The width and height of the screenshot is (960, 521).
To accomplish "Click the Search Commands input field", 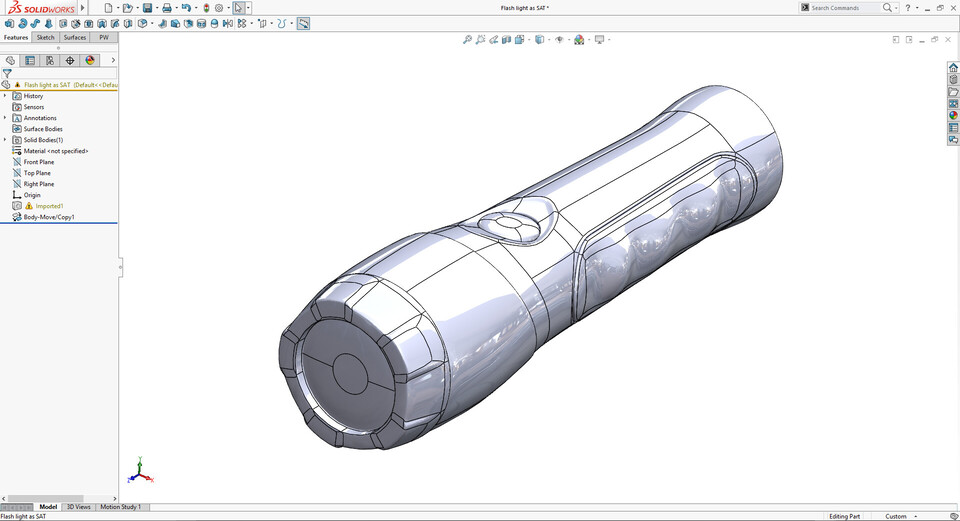I will [x=843, y=8].
